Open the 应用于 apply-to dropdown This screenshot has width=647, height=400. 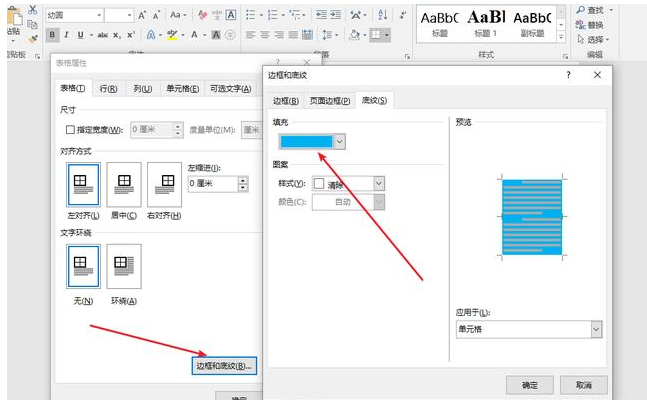click(596, 329)
